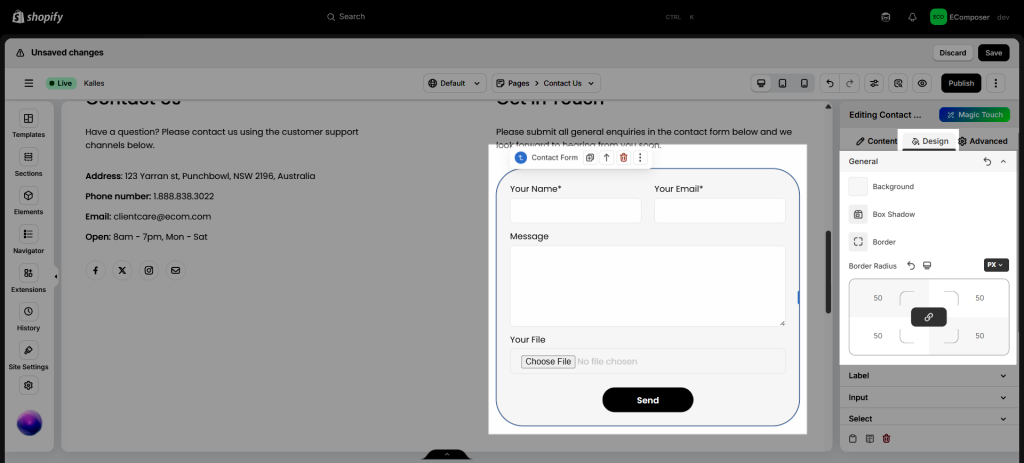Open the PX unit dropdown

996,265
